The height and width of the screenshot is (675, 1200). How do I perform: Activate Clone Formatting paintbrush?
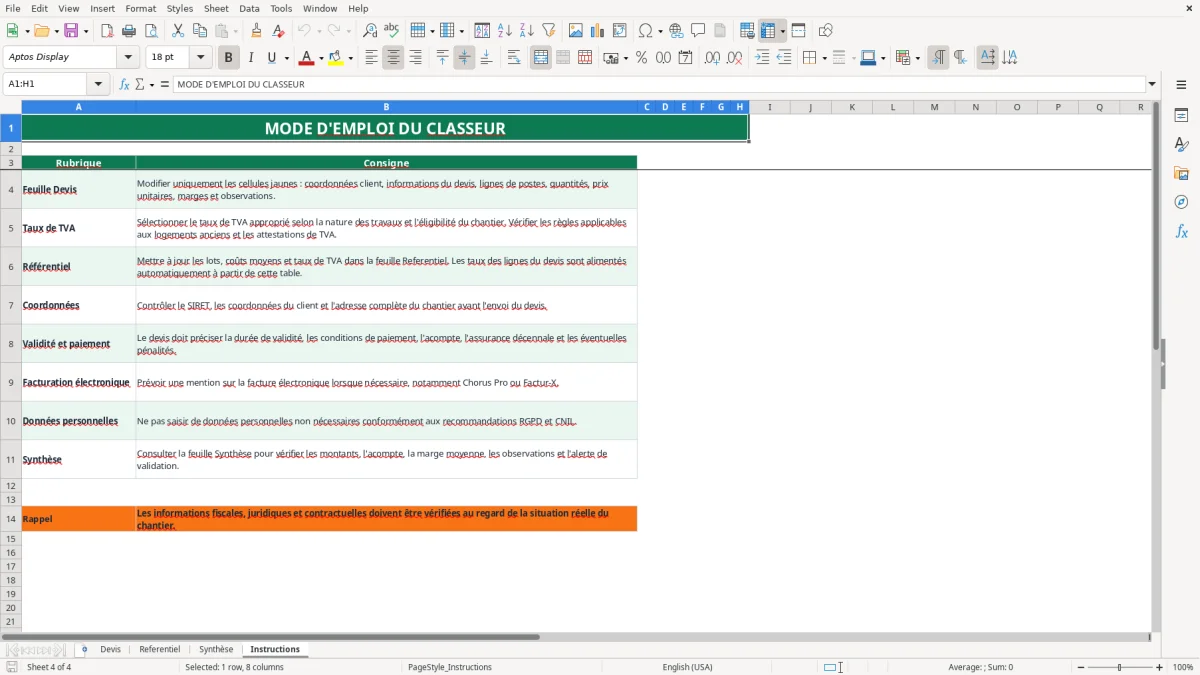(256, 31)
